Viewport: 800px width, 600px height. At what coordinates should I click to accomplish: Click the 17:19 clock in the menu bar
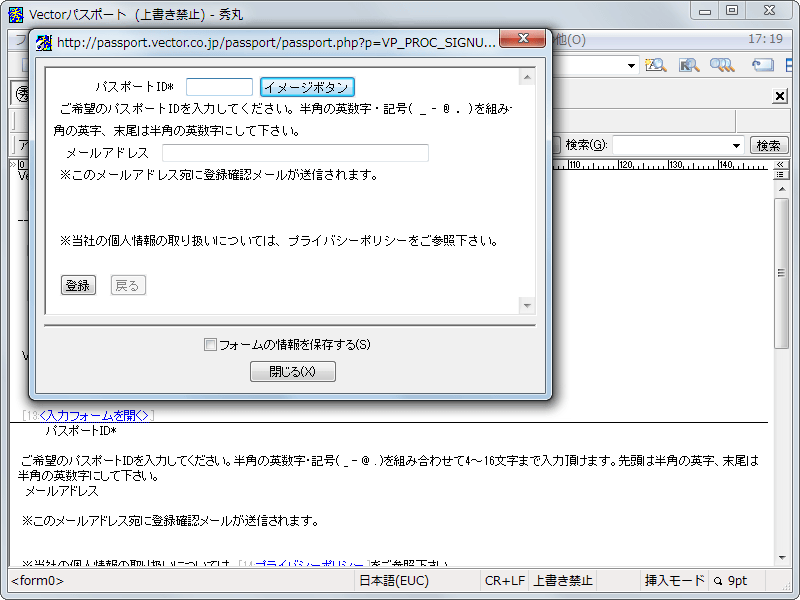coord(765,39)
